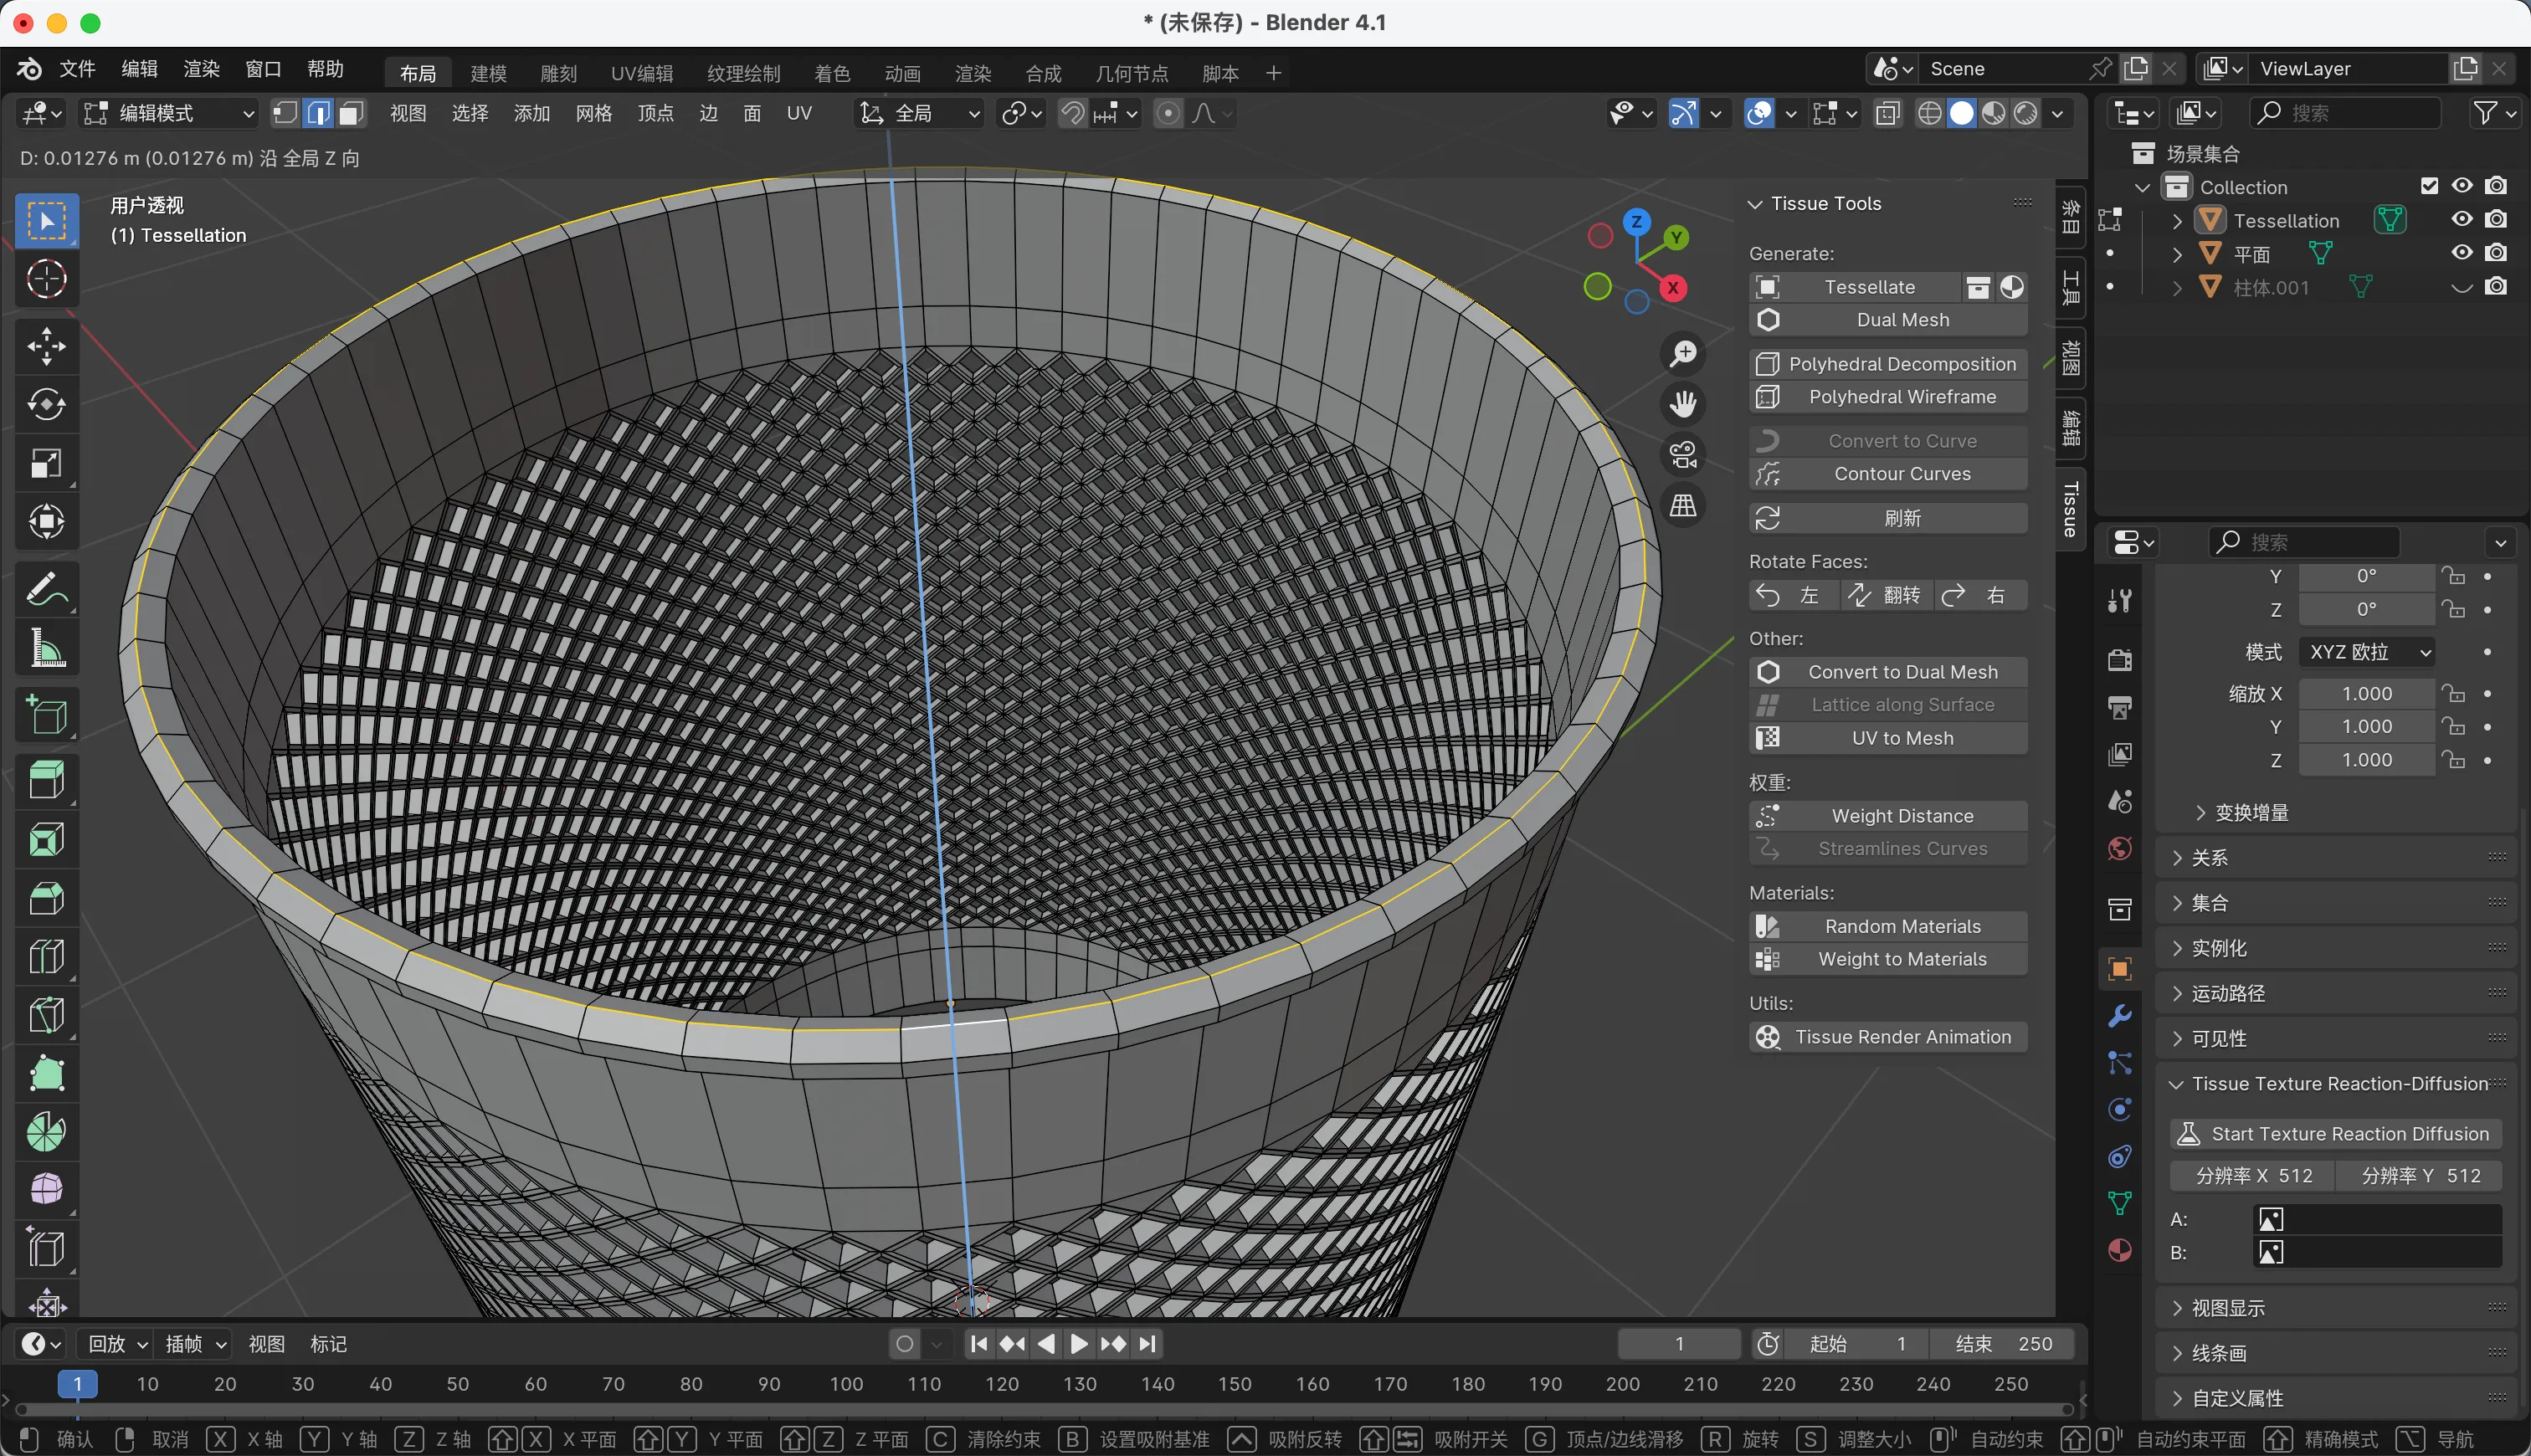The width and height of the screenshot is (2531, 1456).
Task: Expand the 关系 panel
Action: 2209,857
